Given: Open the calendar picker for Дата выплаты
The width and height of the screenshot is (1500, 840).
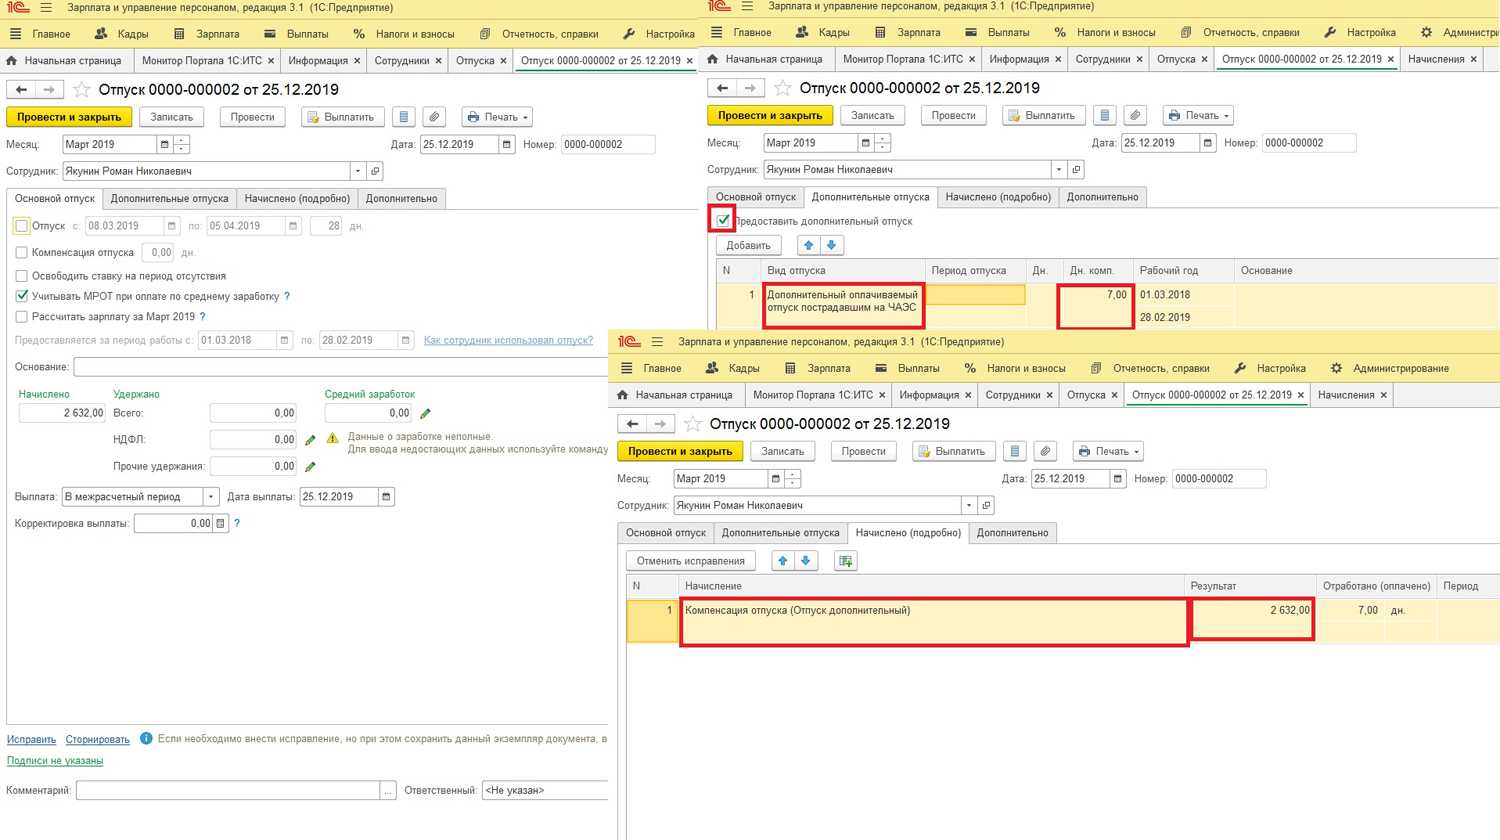Looking at the screenshot, I should point(387,497).
